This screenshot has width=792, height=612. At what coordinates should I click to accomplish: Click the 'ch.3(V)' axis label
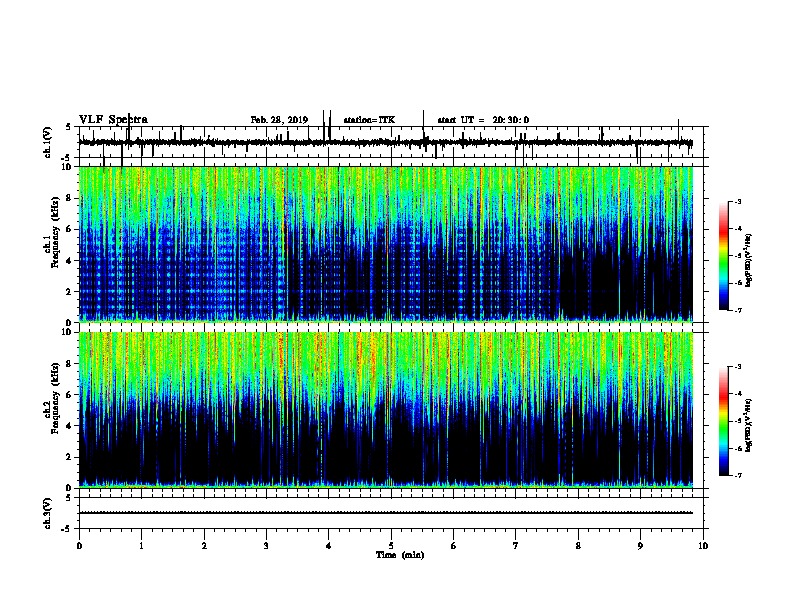tap(48, 514)
